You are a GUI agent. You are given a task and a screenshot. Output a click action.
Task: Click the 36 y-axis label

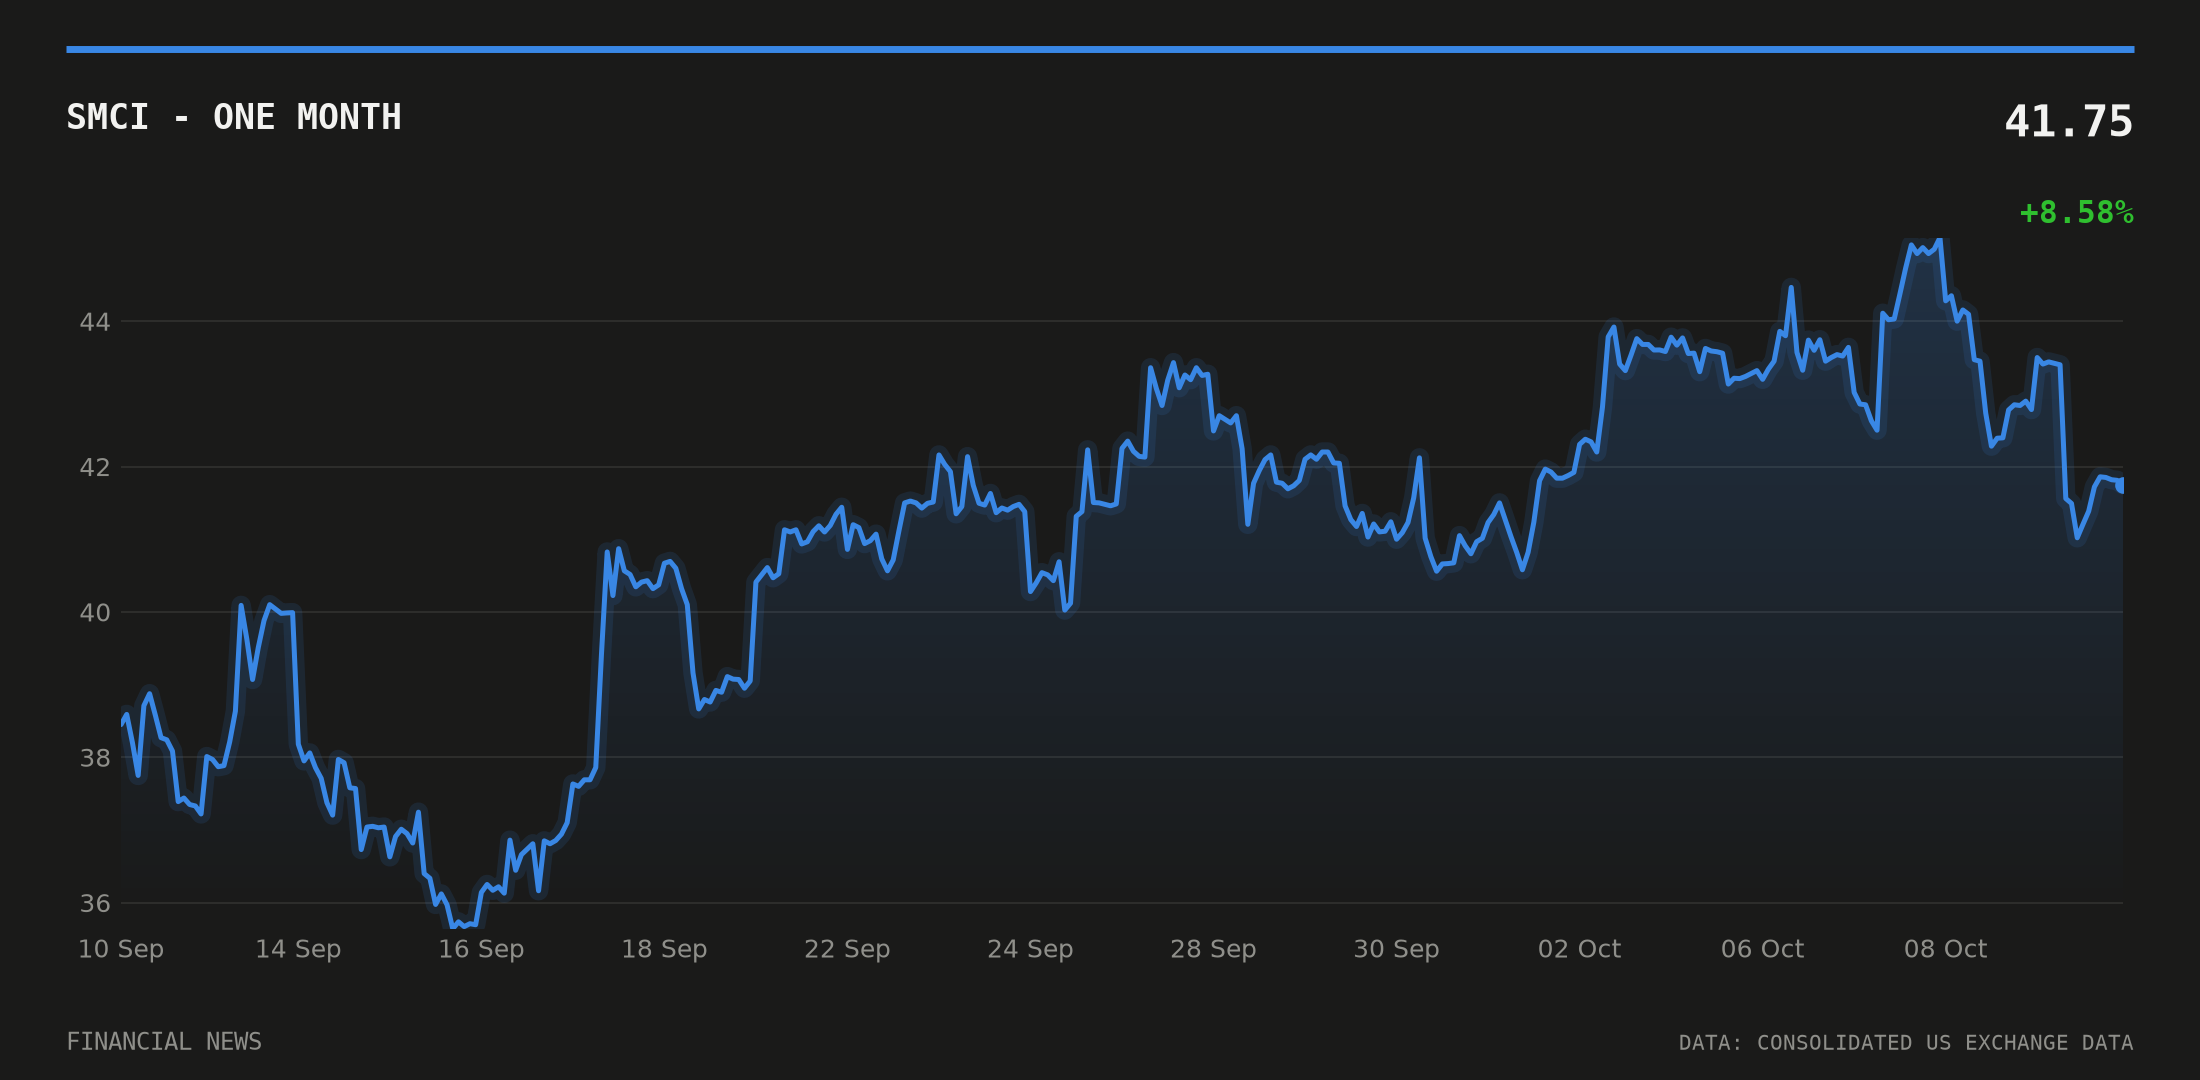point(95,903)
